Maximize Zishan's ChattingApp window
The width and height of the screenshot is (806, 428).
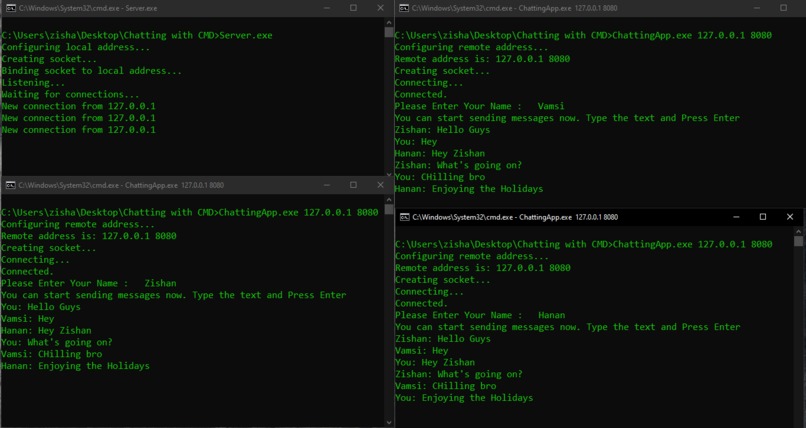pyautogui.click(x=353, y=185)
